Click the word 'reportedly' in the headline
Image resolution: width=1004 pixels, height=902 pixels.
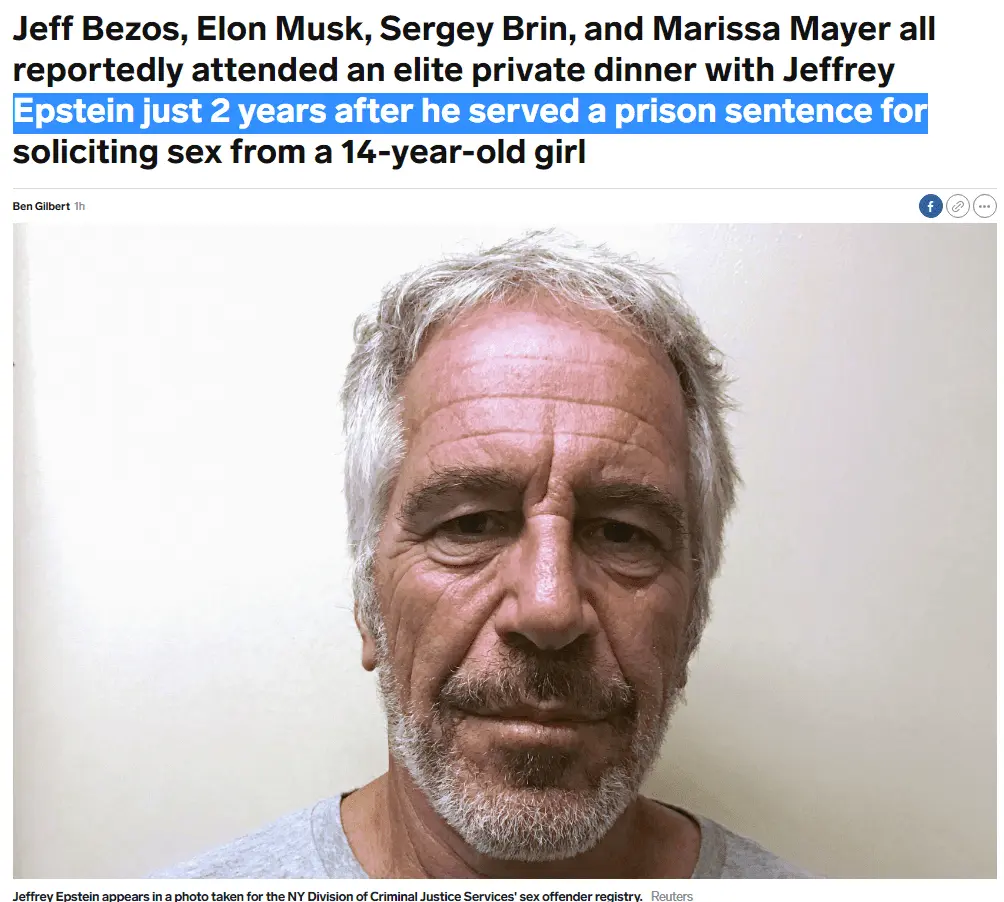coord(97,71)
